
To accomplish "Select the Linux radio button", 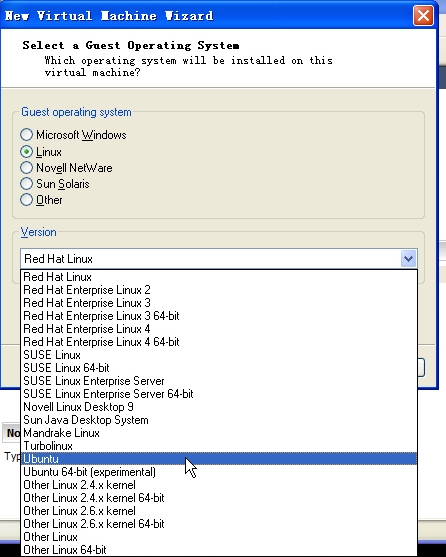I will (x=27, y=152).
